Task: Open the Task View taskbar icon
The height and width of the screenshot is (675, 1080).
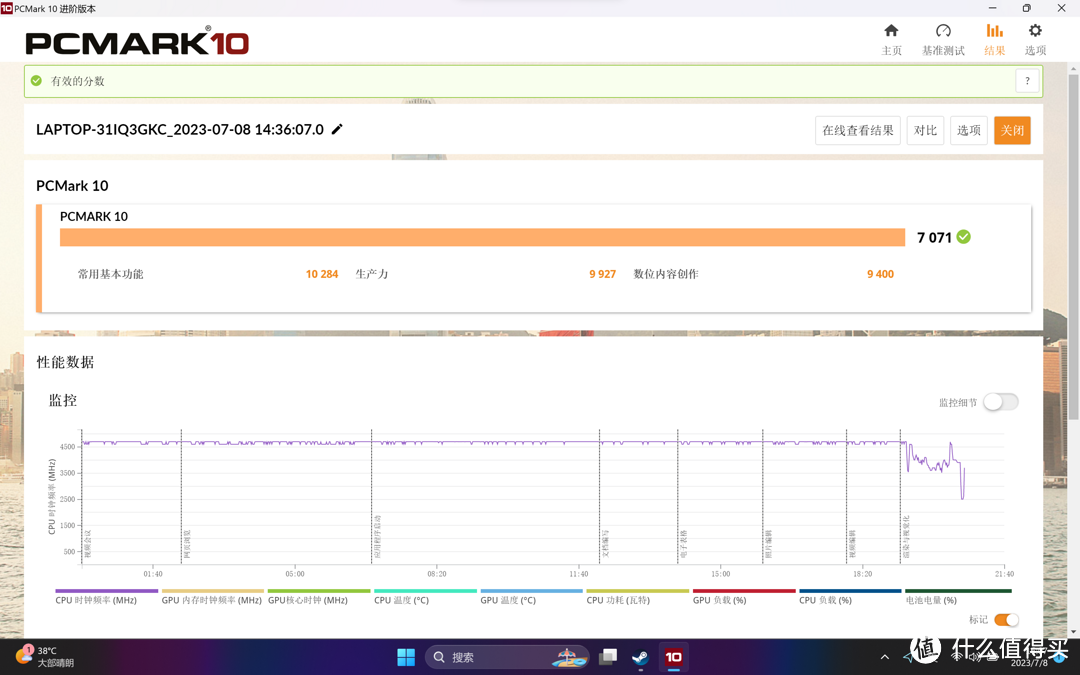Action: [x=608, y=657]
